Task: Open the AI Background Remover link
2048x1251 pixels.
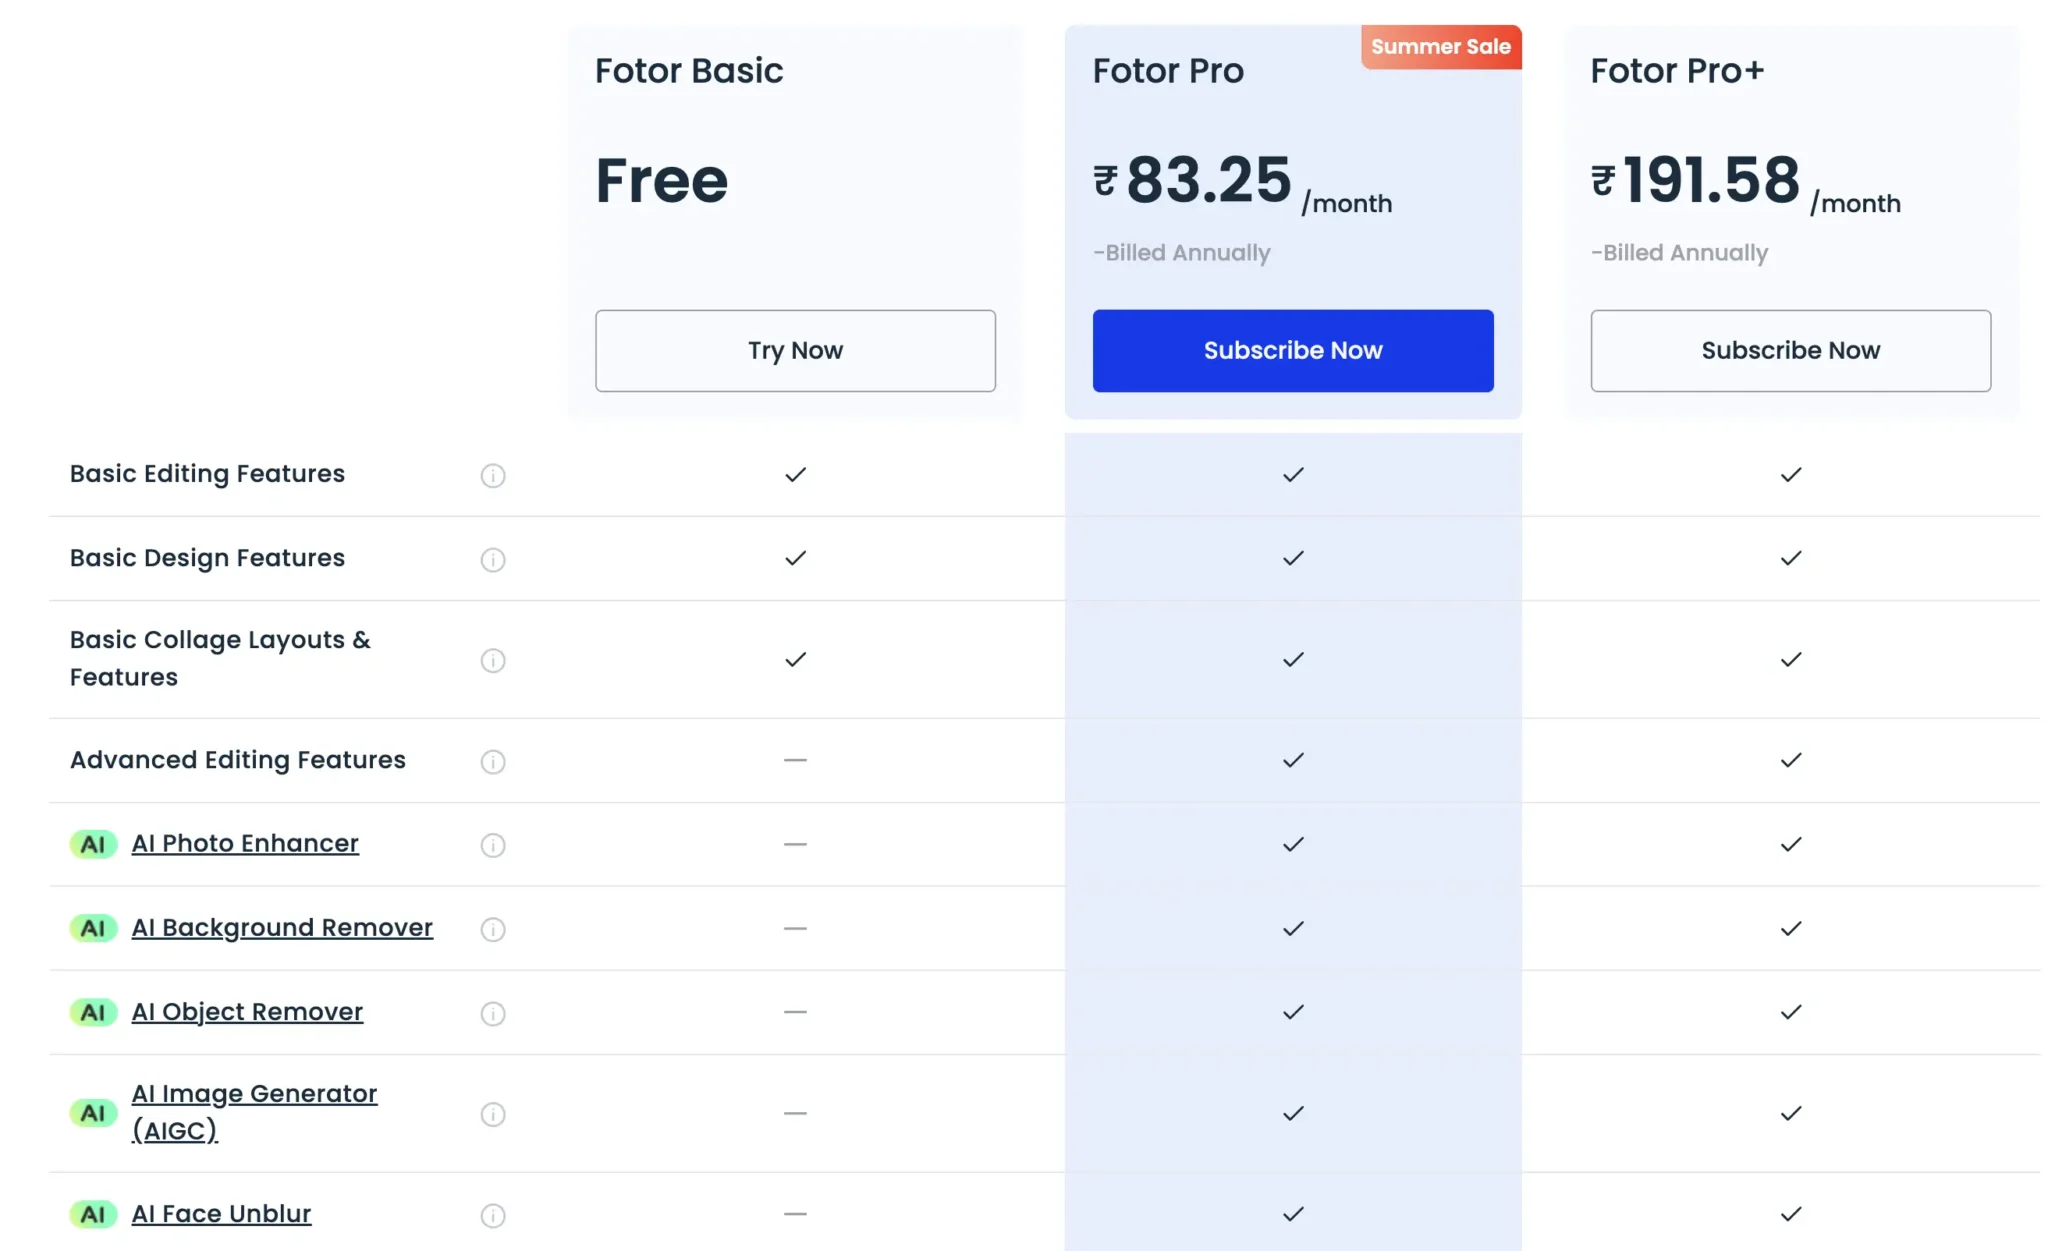Action: pyautogui.click(x=282, y=927)
